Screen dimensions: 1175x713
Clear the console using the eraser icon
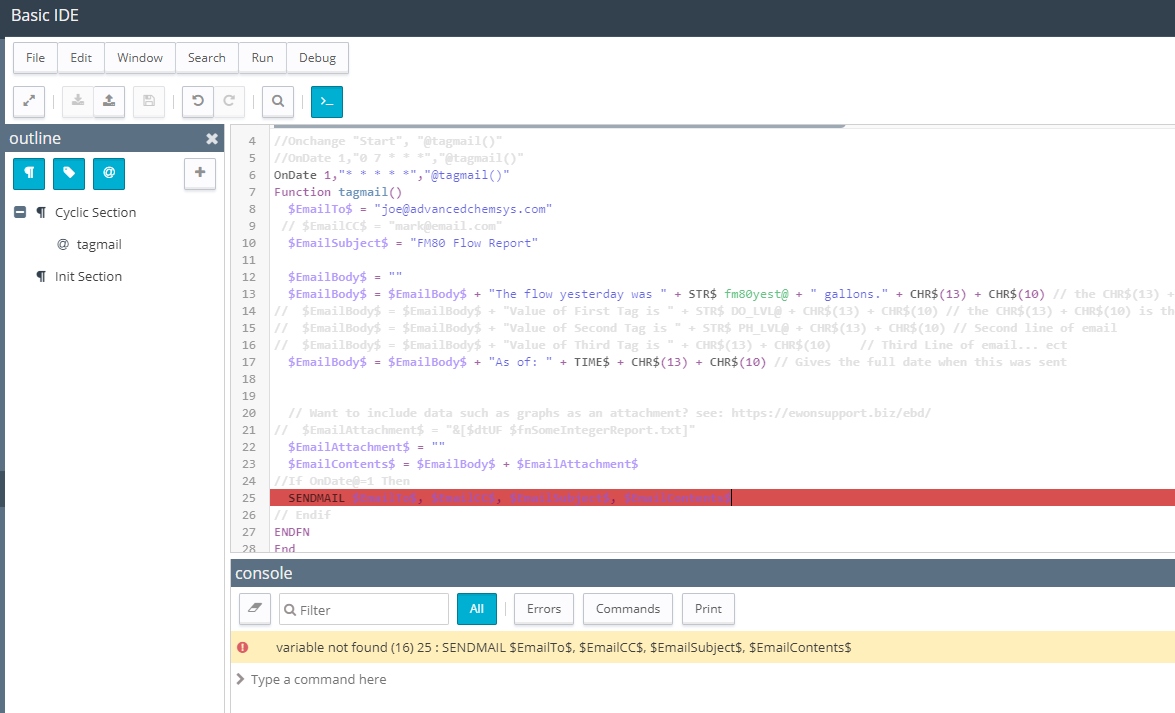pyautogui.click(x=254, y=608)
